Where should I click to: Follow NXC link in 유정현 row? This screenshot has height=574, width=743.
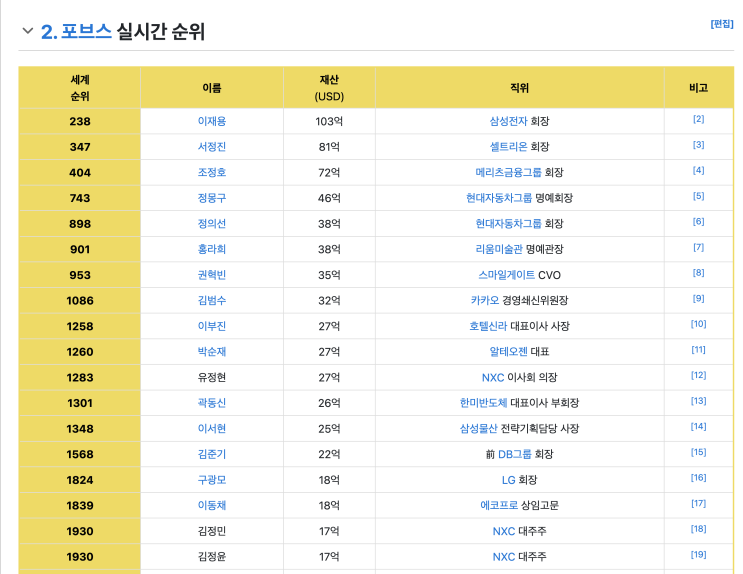(493, 378)
